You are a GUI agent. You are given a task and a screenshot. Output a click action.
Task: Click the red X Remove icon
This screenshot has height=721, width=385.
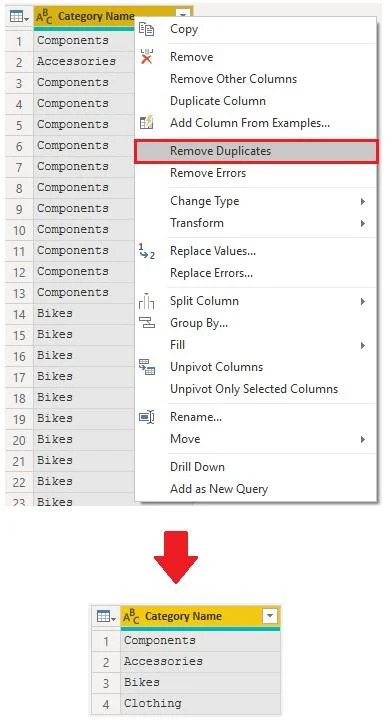(x=146, y=57)
